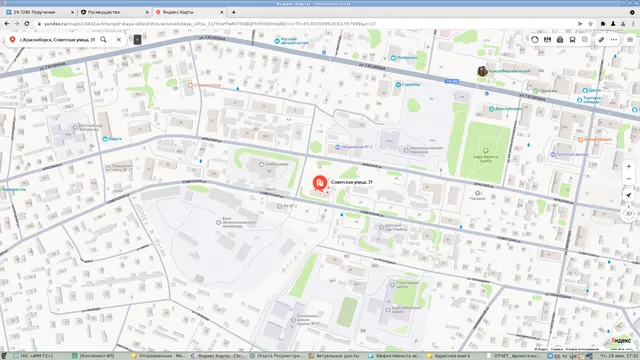Viewport: 640px width, 360px height.
Task: Click the Дом культуры marker
Action: [x=491, y=109]
